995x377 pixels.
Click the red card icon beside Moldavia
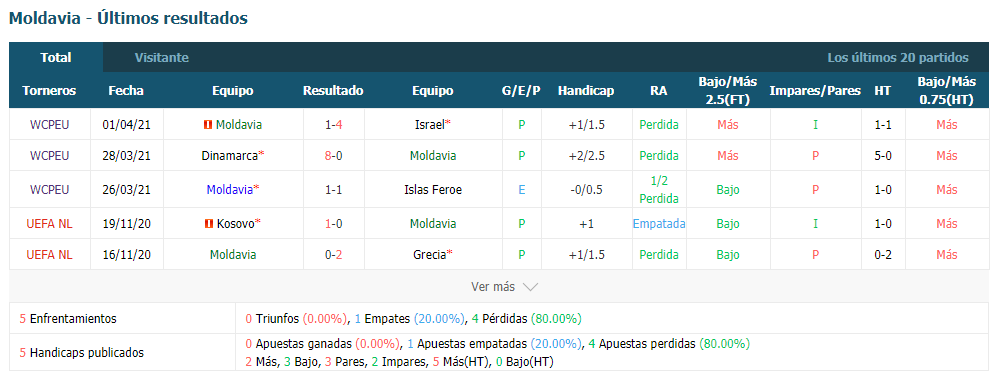click(x=207, y=125)
